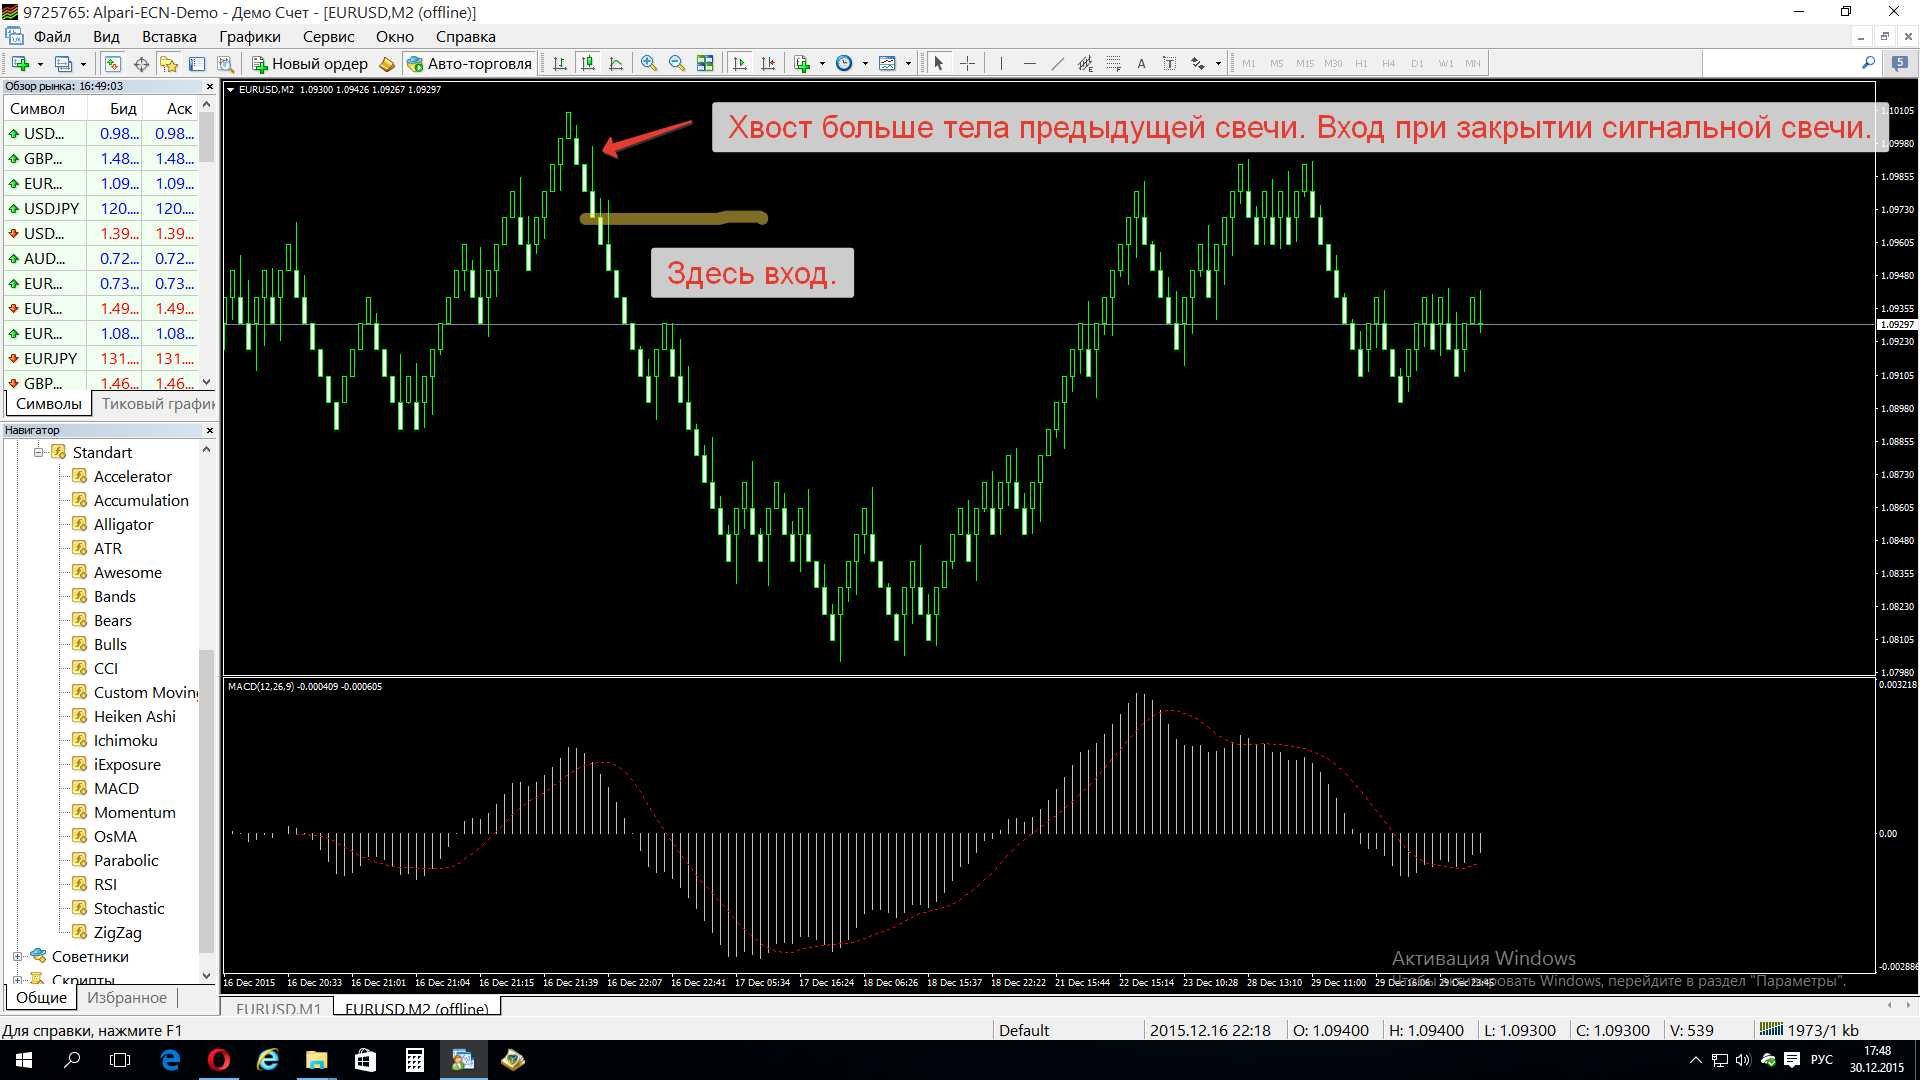Select the Heiken Ashi indicator
This screenshot has height=1080, width=1920.
point(134,716)
